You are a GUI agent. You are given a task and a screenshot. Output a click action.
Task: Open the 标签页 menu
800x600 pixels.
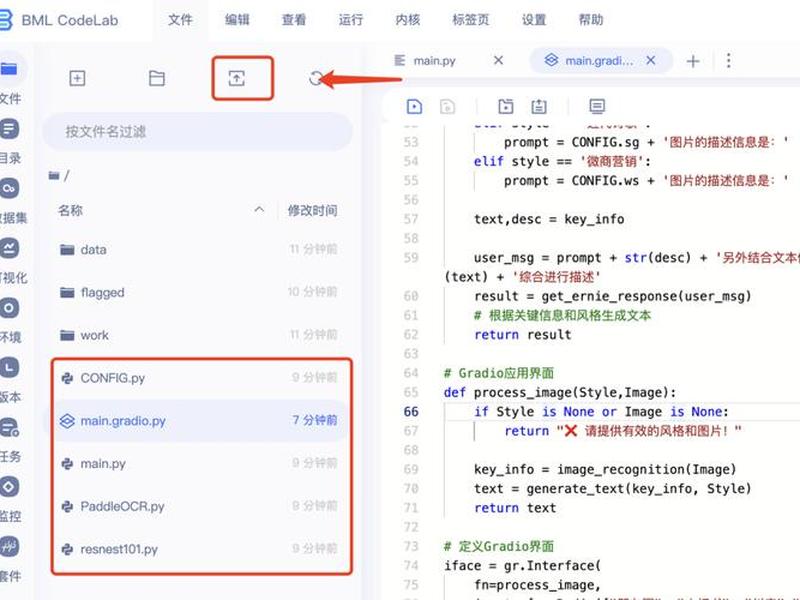click(470, 20)
